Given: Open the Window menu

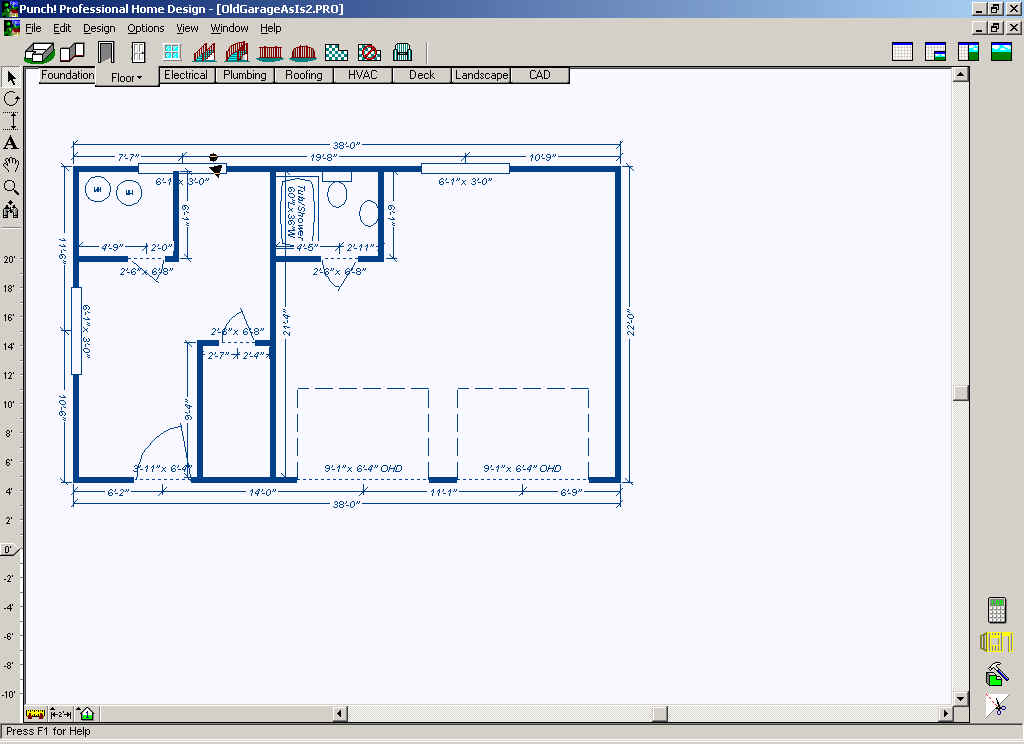Looking at the screenshot, I should [229, 28].
